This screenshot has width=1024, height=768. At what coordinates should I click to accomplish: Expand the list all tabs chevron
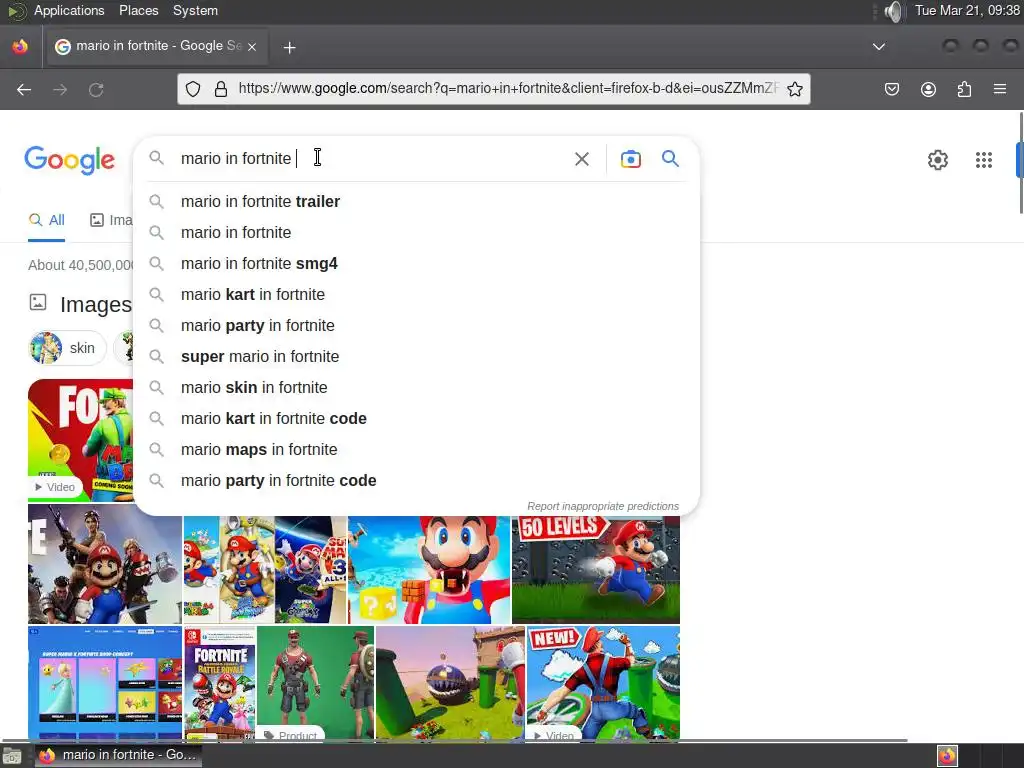[879, 46]
